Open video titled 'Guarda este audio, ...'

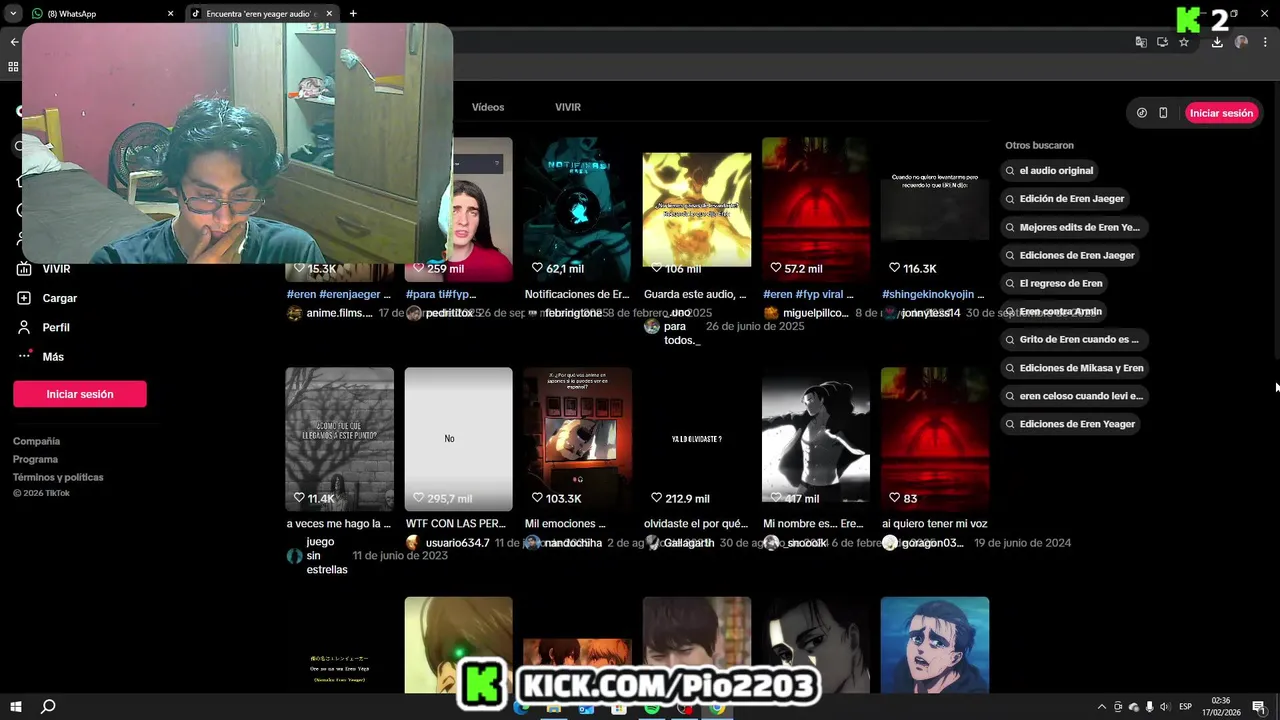[x=695, y=295]
